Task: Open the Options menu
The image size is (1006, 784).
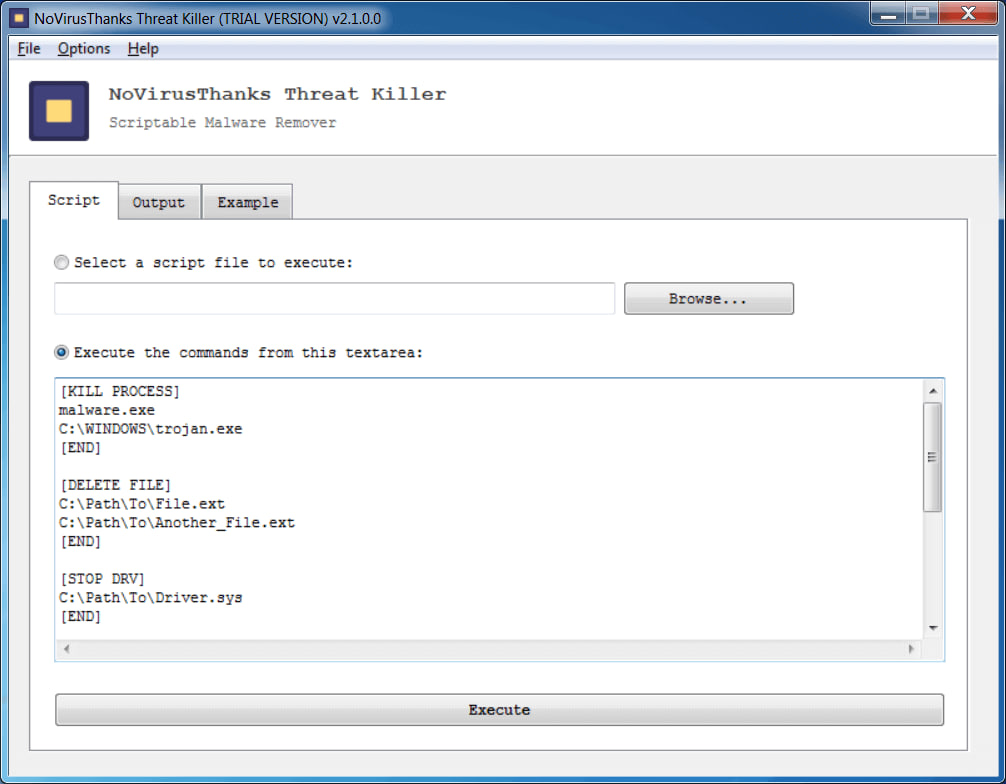Action: (84, 49)
